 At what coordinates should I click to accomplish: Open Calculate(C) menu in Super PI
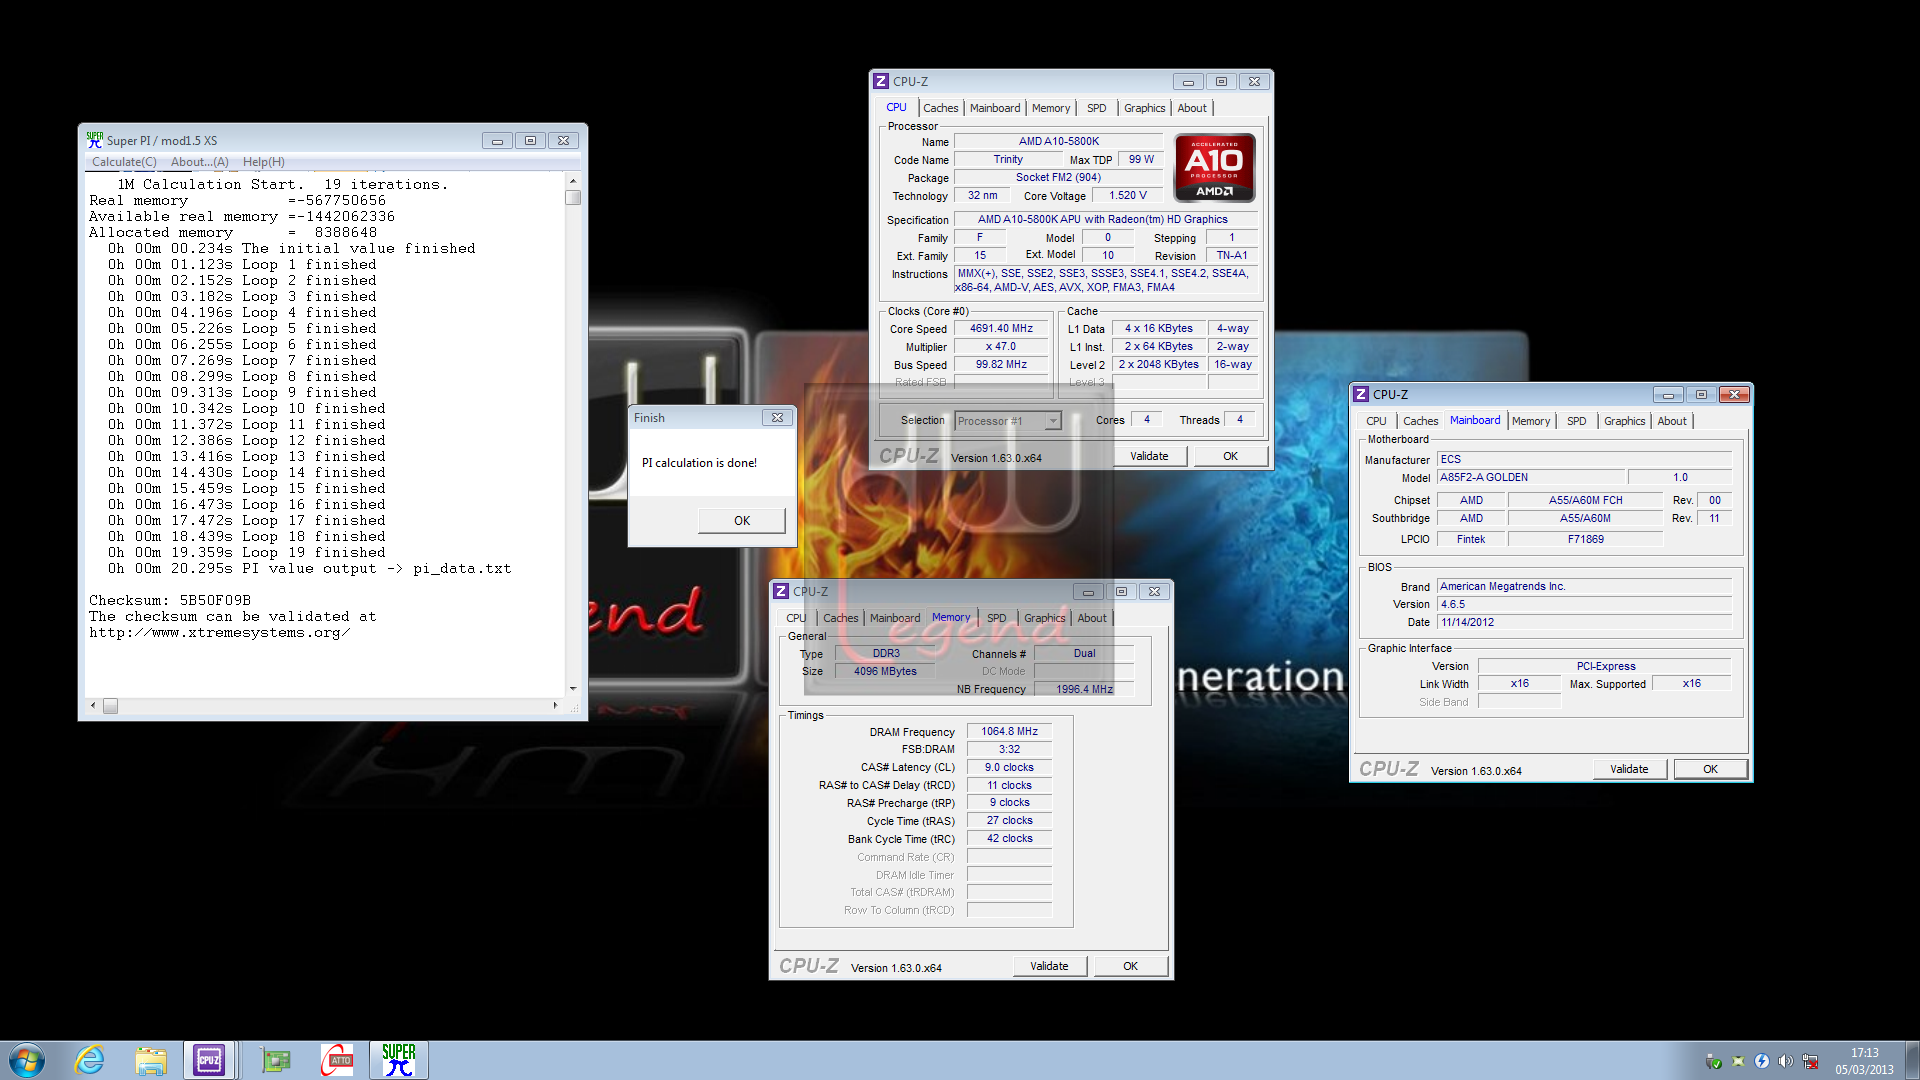pos(124,162)
